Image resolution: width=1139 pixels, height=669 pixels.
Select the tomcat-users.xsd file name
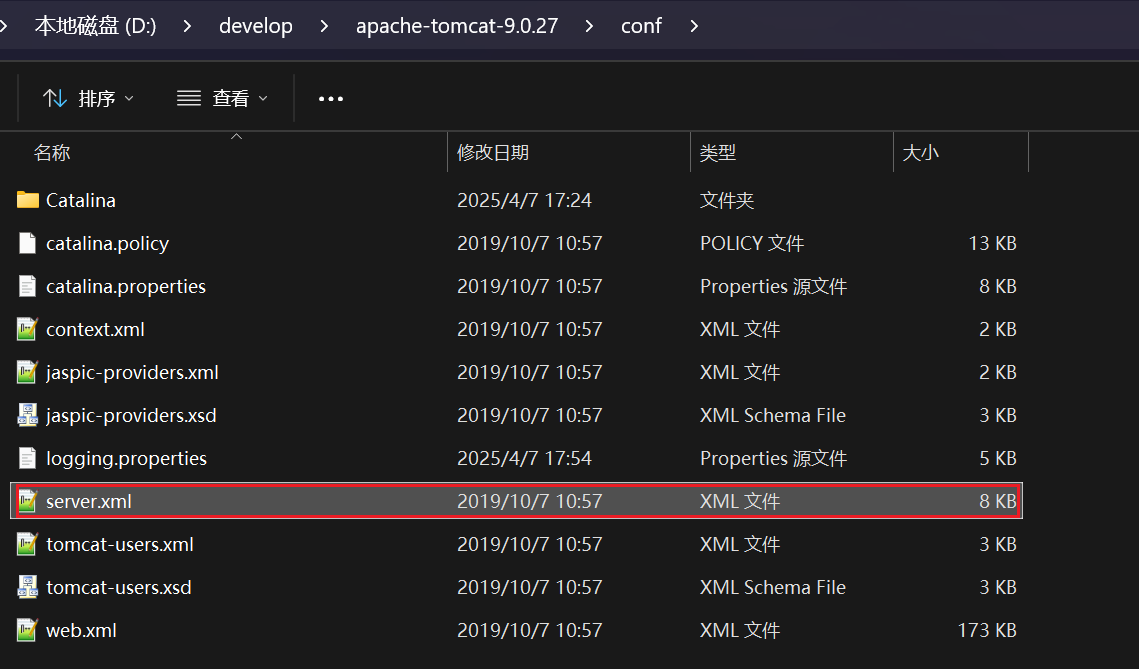coord(119,587)
